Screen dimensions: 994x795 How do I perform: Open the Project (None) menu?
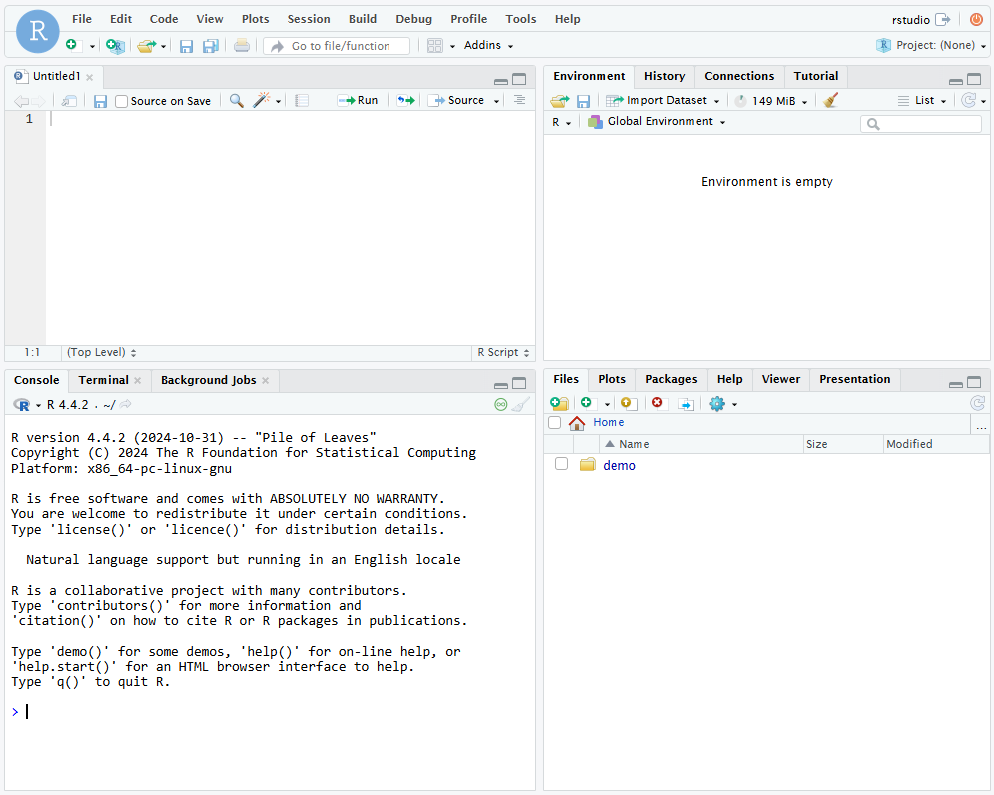pos(931,46)
